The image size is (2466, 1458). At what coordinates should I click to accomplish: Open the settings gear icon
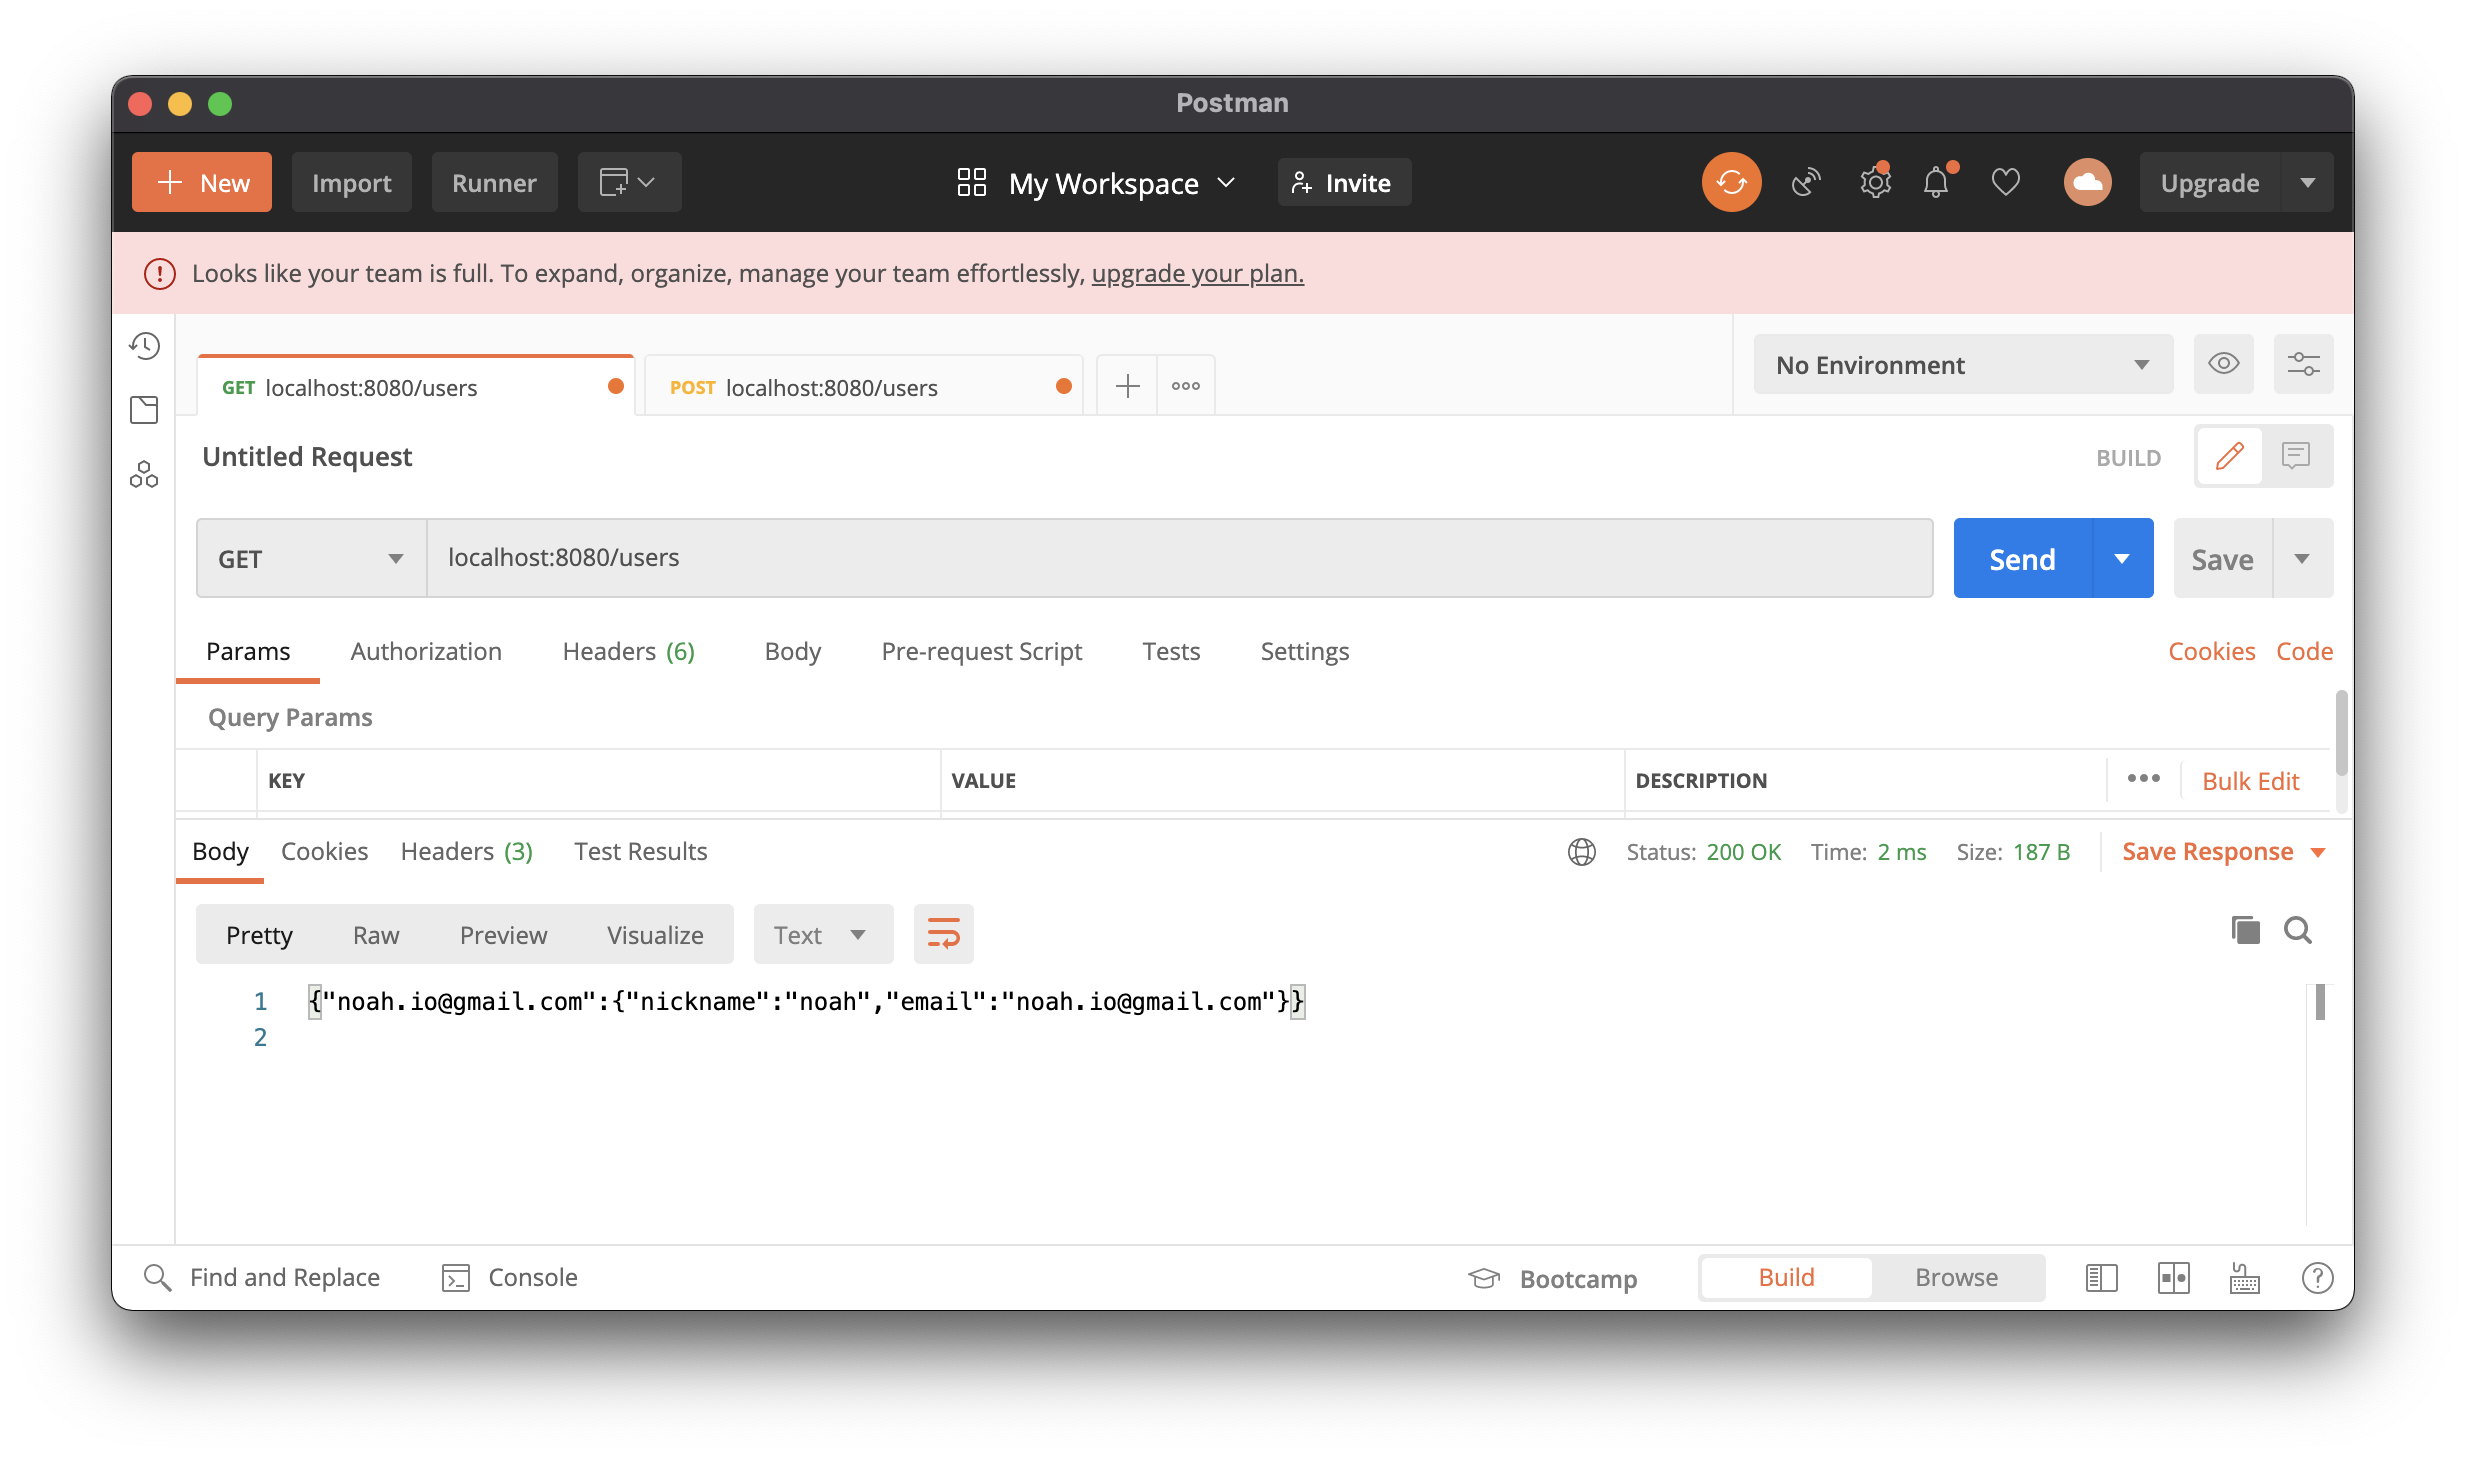tap(1875, 182)
